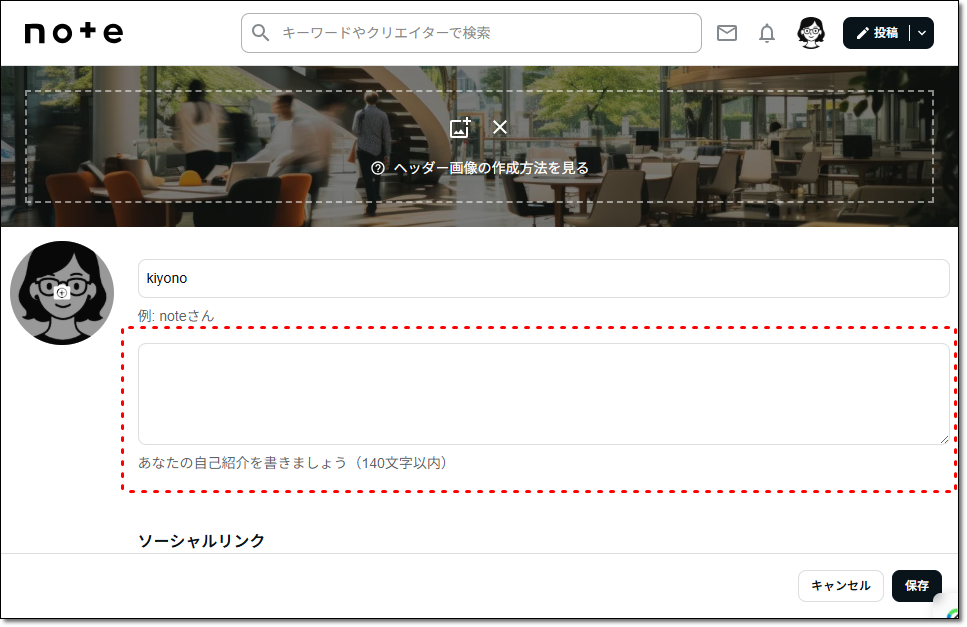Viewport: 967px width, 627px height.
Task: Open notifications via the bell icon
Action: [766, 33]
